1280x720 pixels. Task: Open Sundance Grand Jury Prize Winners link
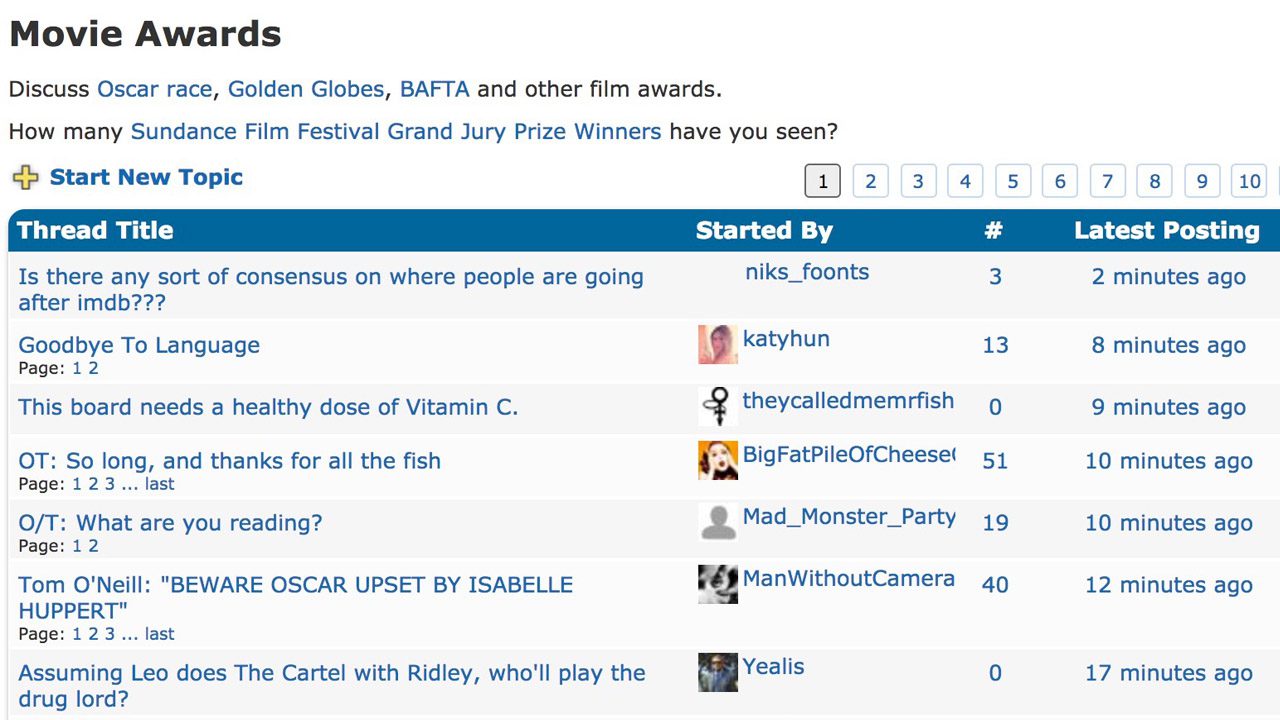[395, 131]
